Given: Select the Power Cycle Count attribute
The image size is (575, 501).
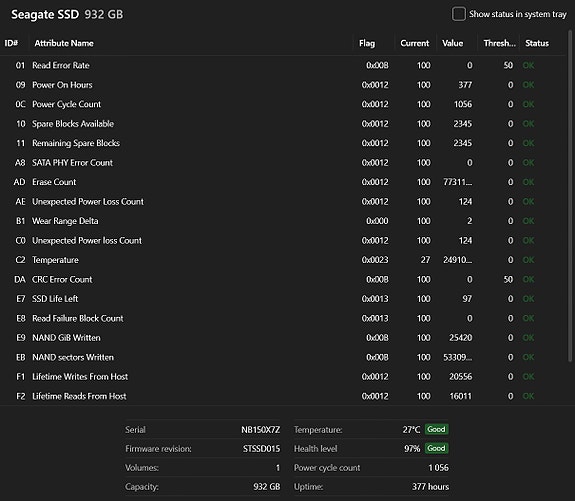Looking at the screenshot, I should point(282,104).
